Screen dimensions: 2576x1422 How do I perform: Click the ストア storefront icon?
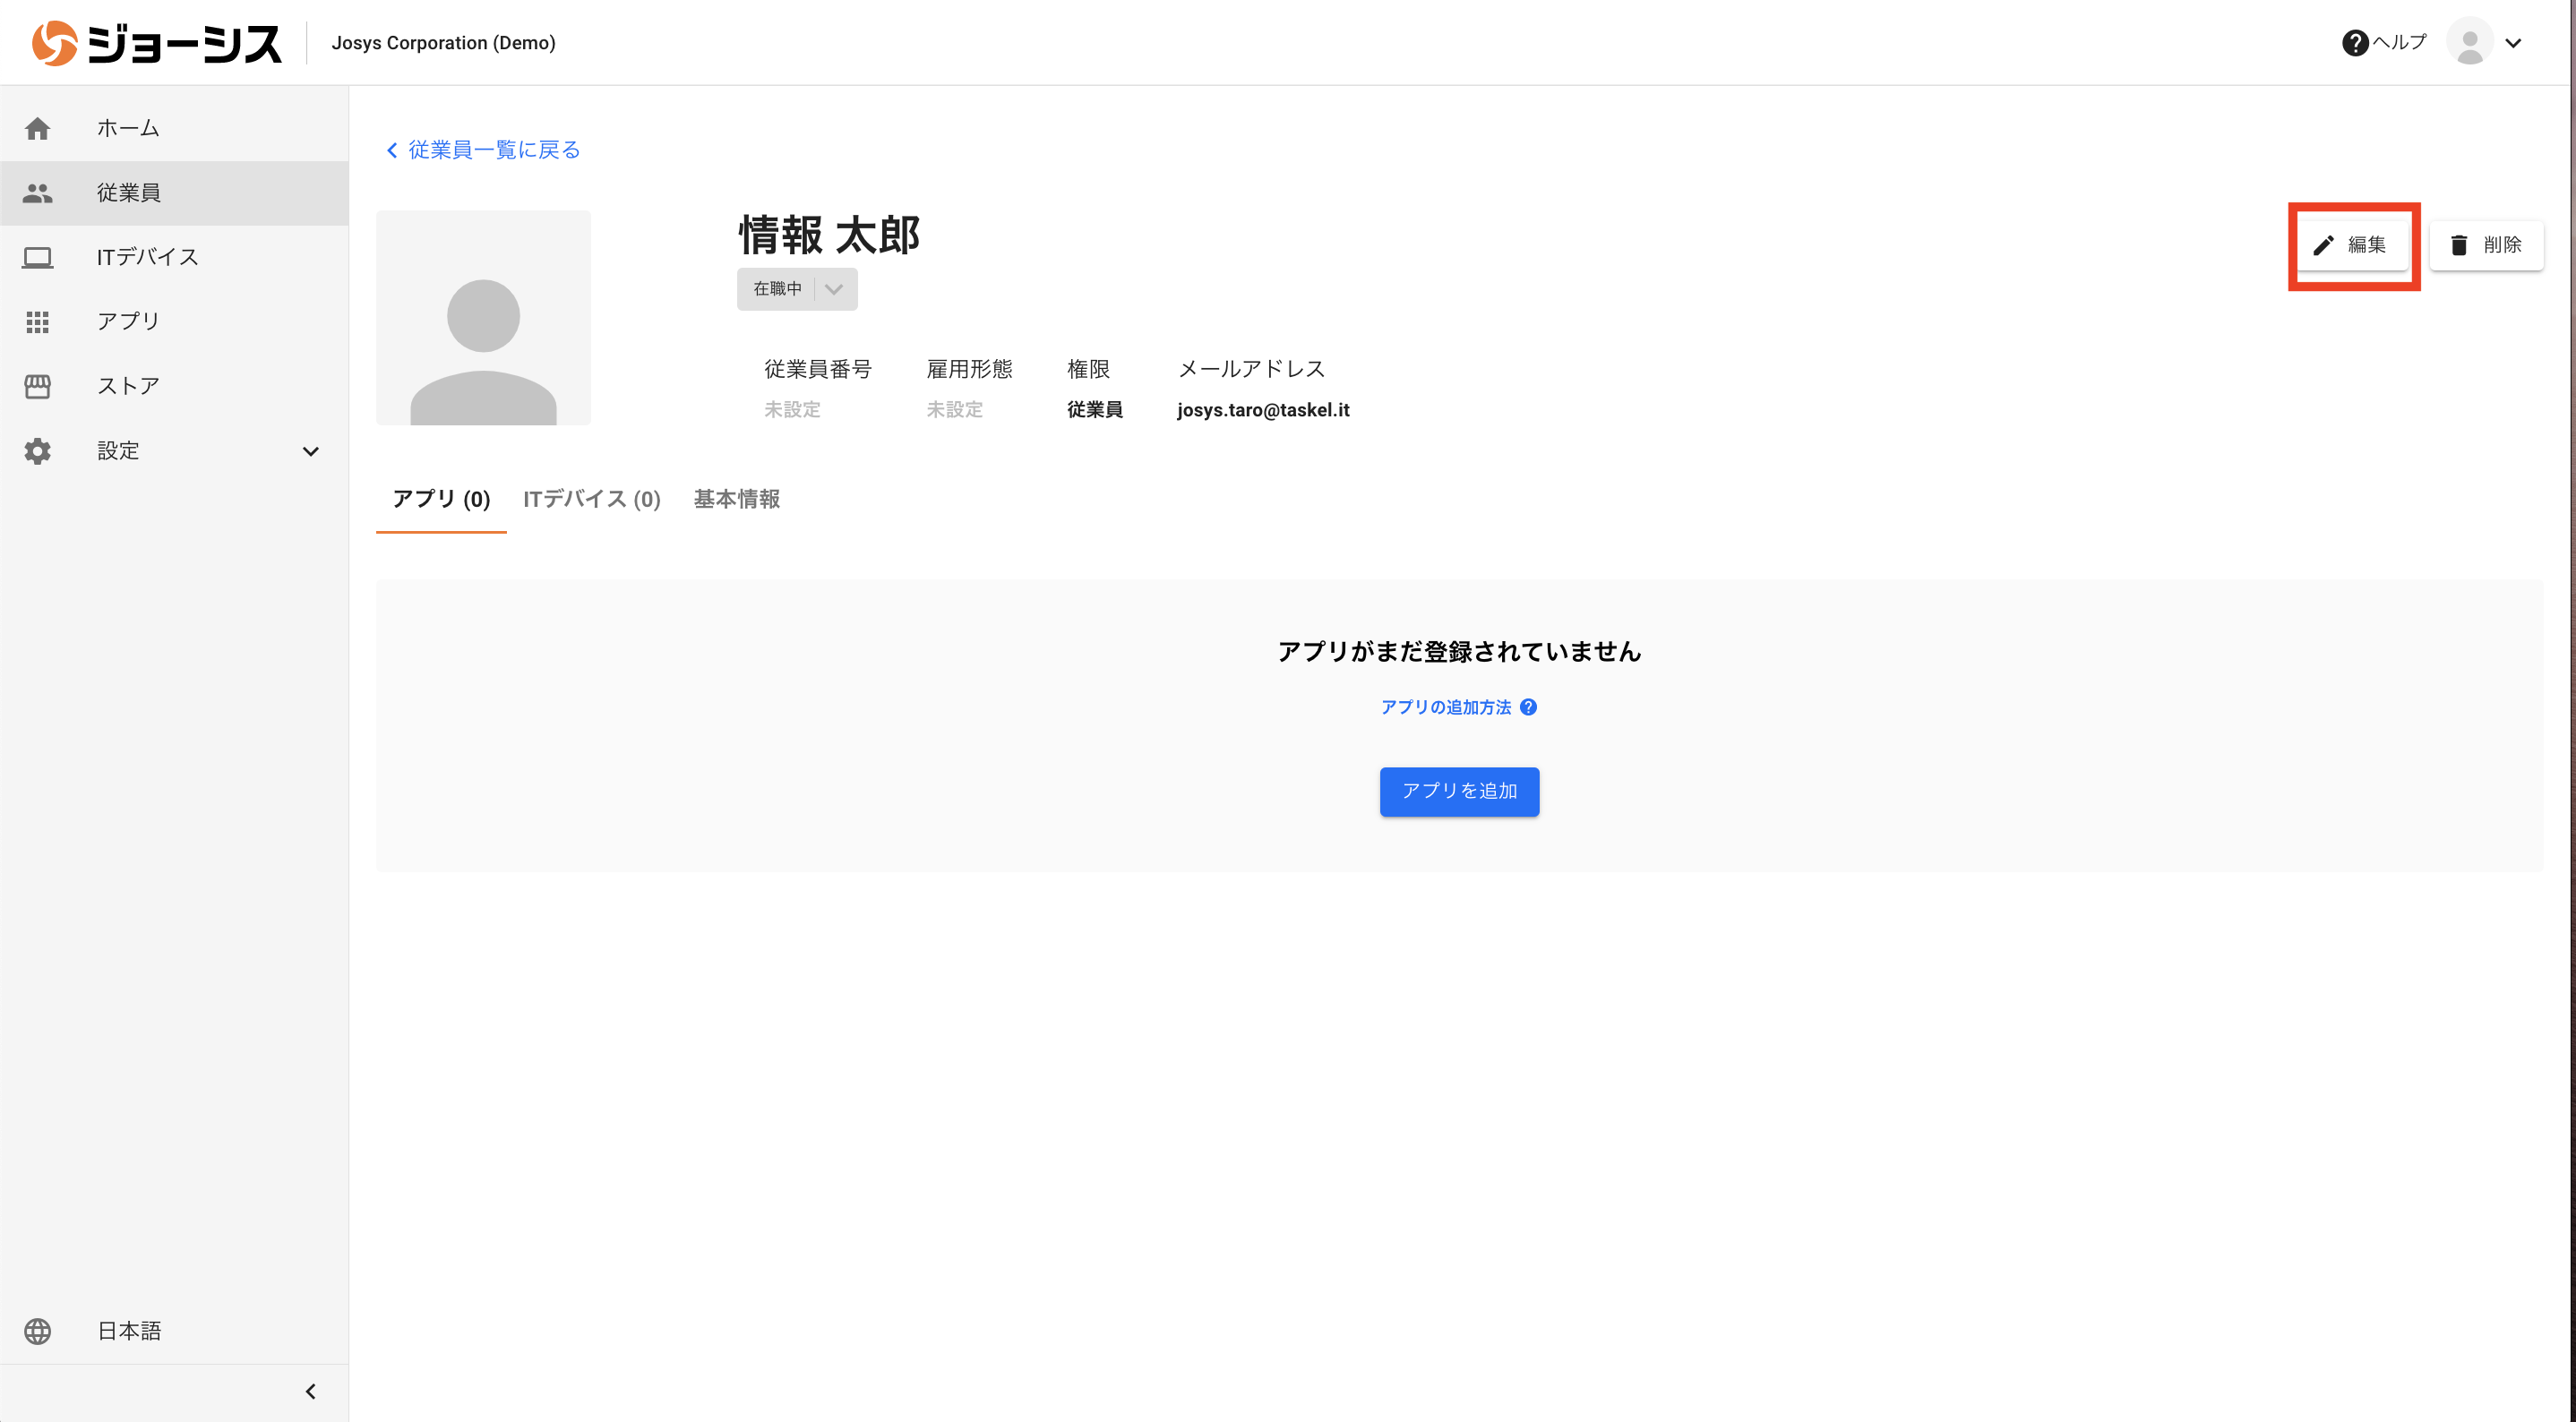38,386
